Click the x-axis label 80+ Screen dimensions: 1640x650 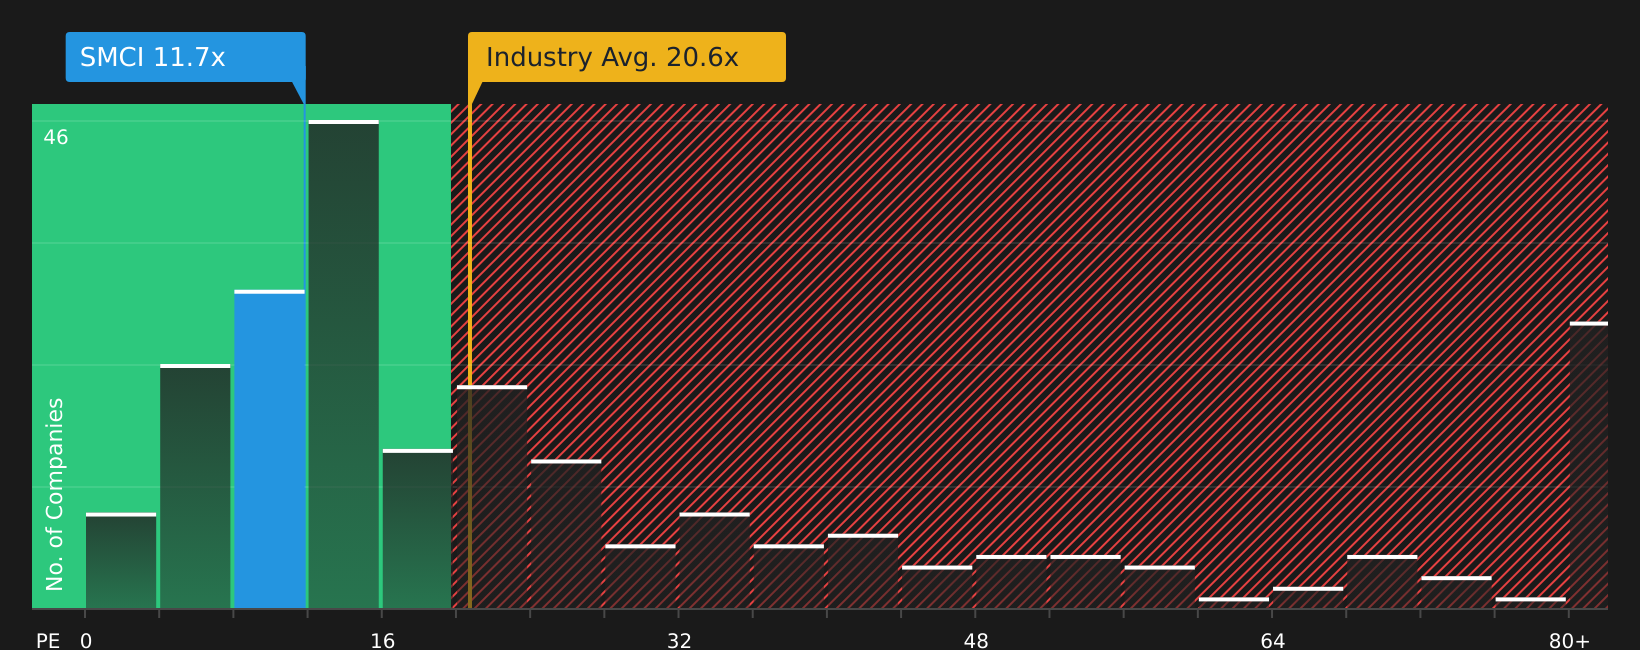pos(1569,640)
